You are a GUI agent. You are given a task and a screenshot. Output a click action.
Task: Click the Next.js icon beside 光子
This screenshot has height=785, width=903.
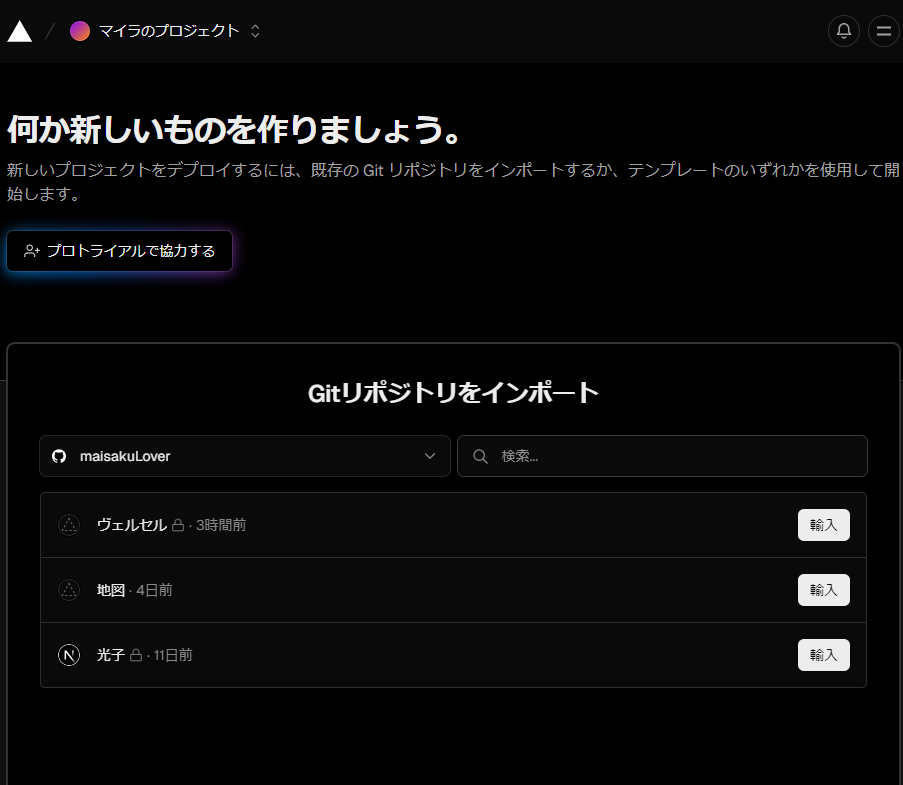(69, 655)
